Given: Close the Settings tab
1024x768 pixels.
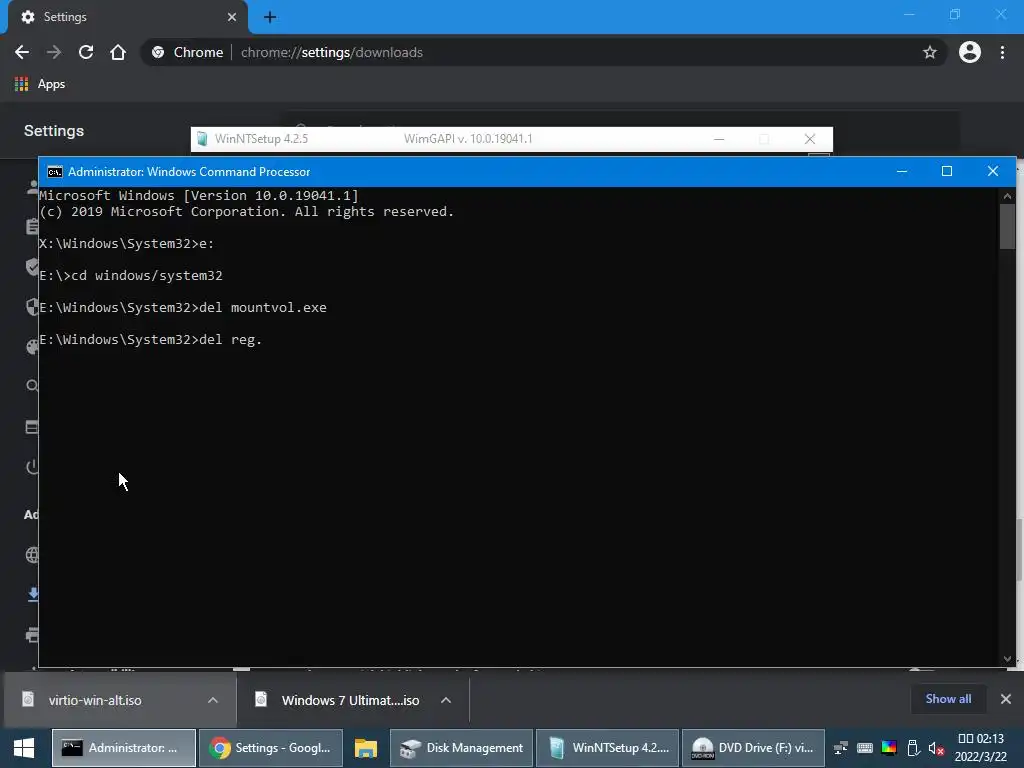Looking at the screenshot, I should (x=231, y=17).
